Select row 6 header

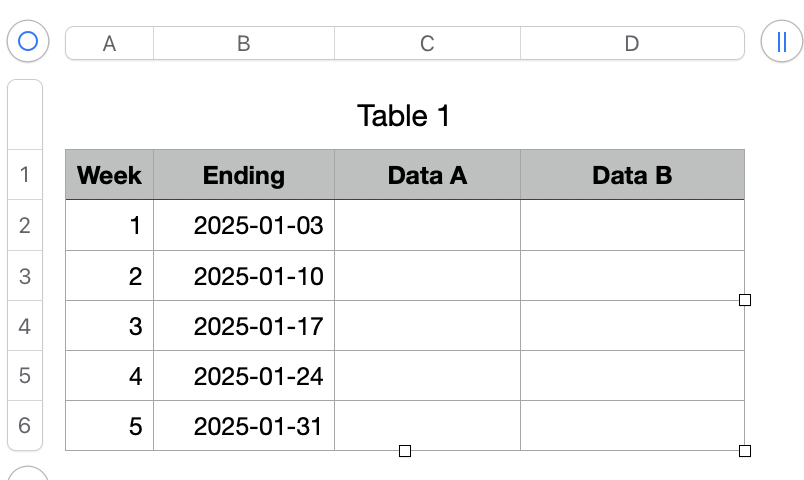[x=25, y=426]
